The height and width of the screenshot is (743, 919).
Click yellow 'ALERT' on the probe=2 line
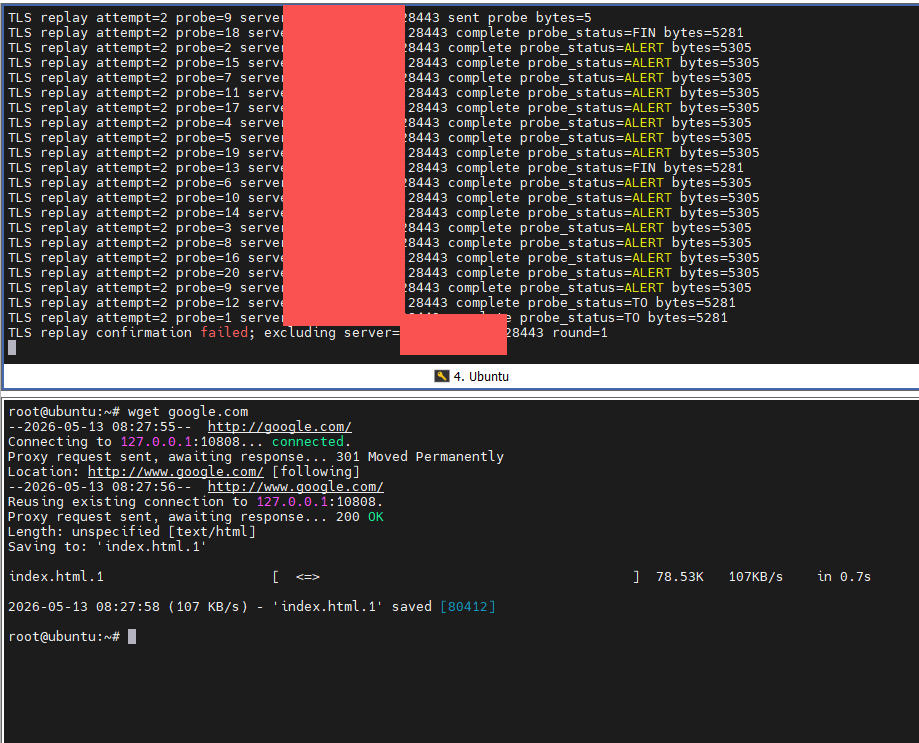[644, 47]
